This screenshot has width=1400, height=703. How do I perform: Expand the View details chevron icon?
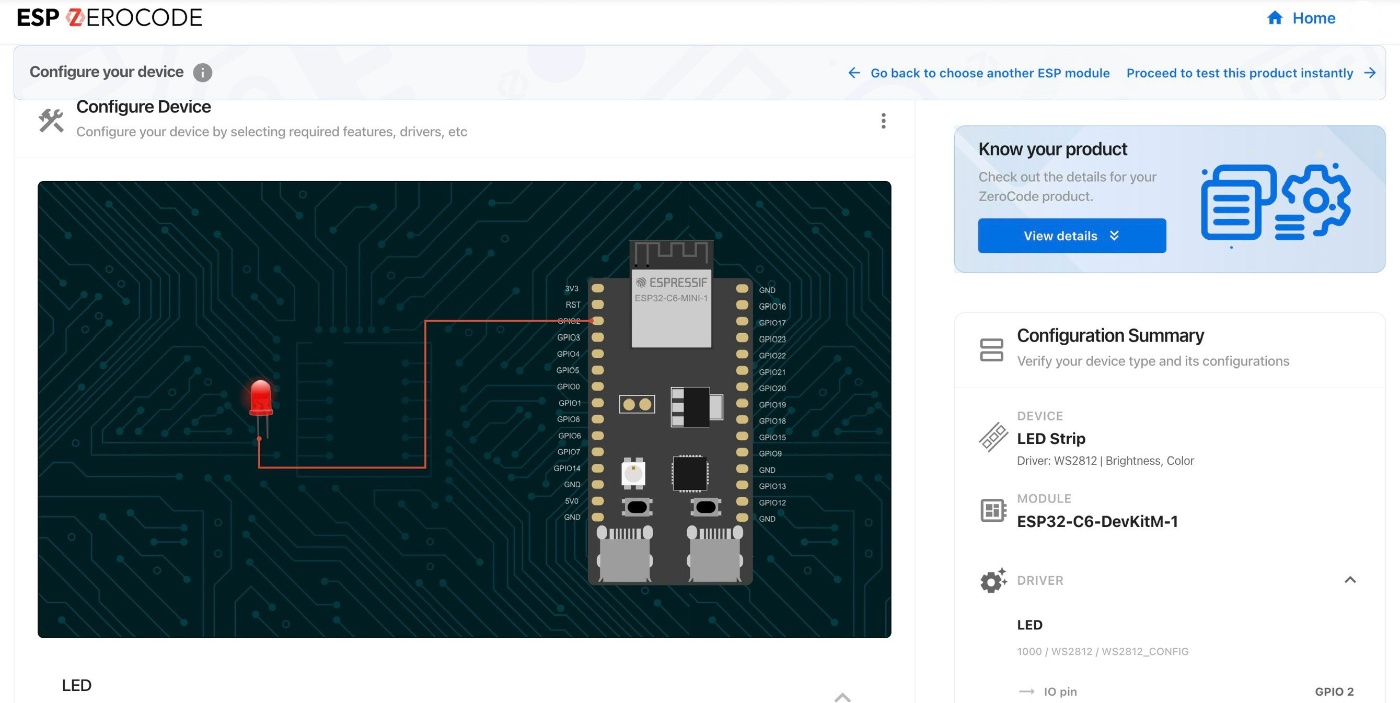tap(1114, 236)
